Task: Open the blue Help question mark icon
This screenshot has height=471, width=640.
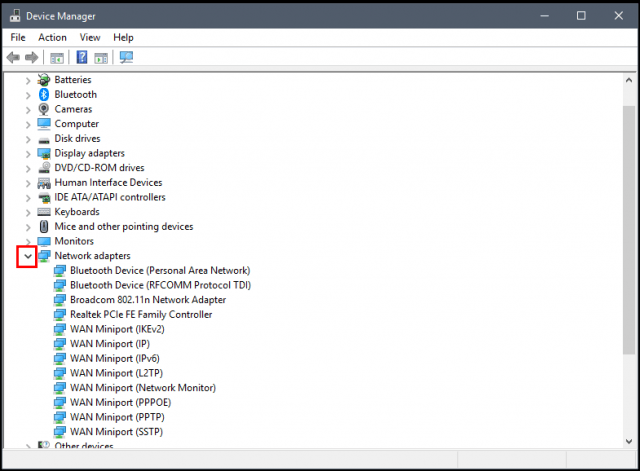Action: [x=82, y=57]
